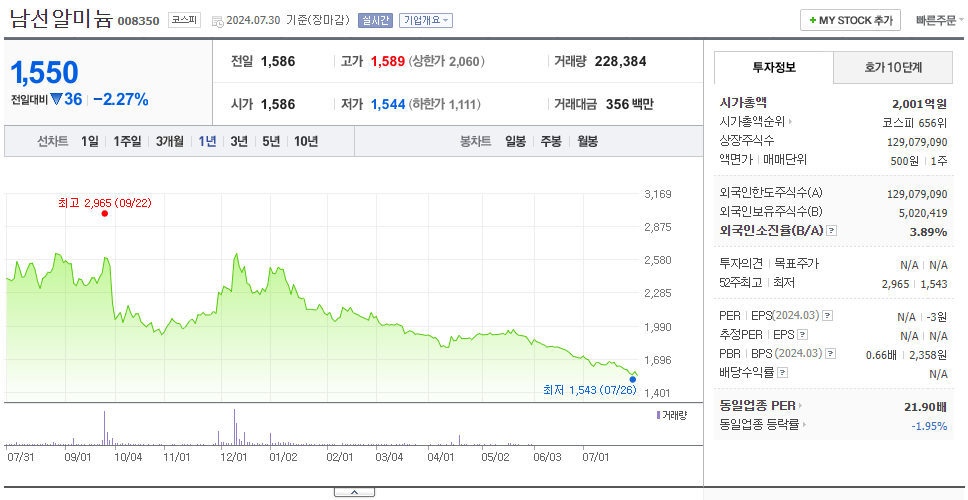
Task: Click the help icon next to PBR BPS(2024.03)
Action: [x=831, y=354]
